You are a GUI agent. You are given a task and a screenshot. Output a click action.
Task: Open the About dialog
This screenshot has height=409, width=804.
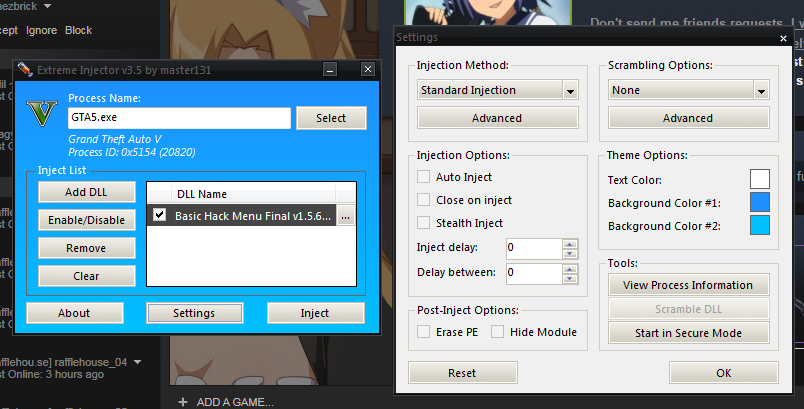[75, 313]
